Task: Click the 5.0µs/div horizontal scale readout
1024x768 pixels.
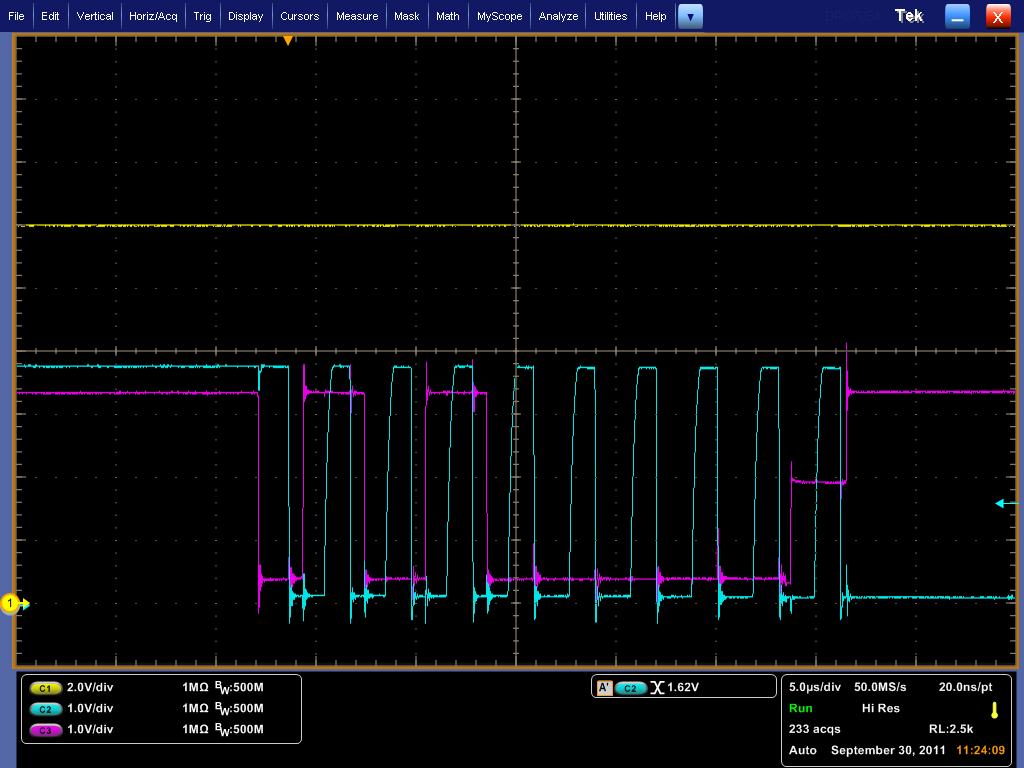Action: 817,687
